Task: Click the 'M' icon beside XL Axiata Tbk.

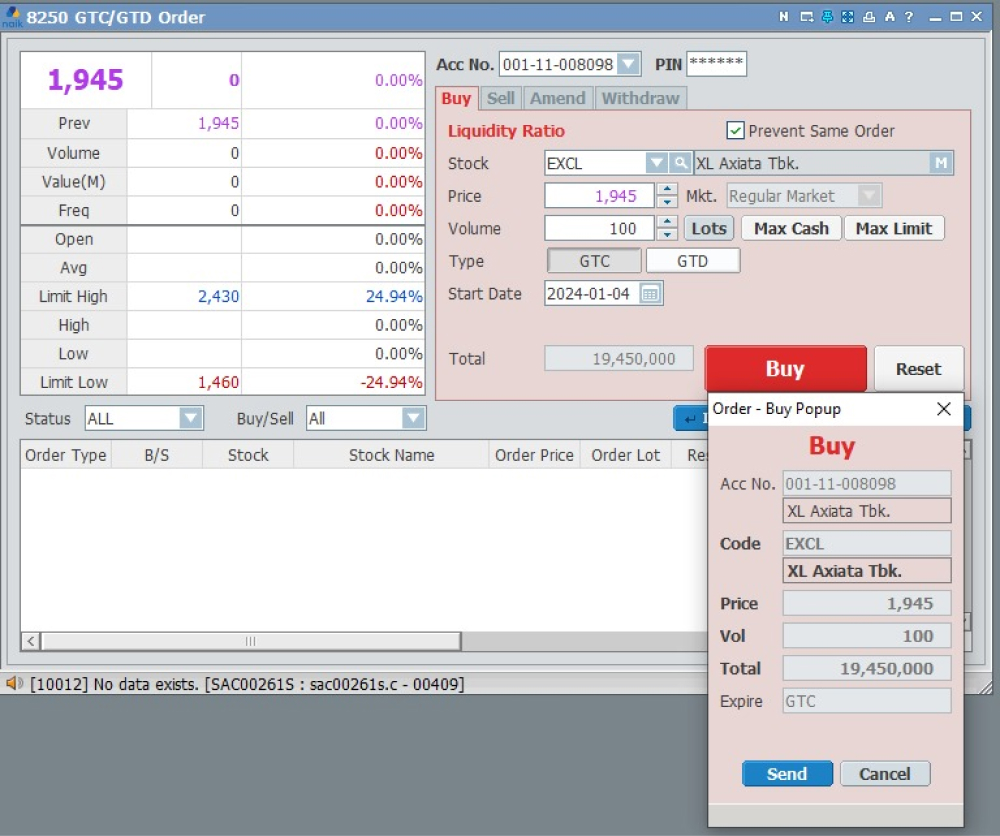Action: (940, 164)
